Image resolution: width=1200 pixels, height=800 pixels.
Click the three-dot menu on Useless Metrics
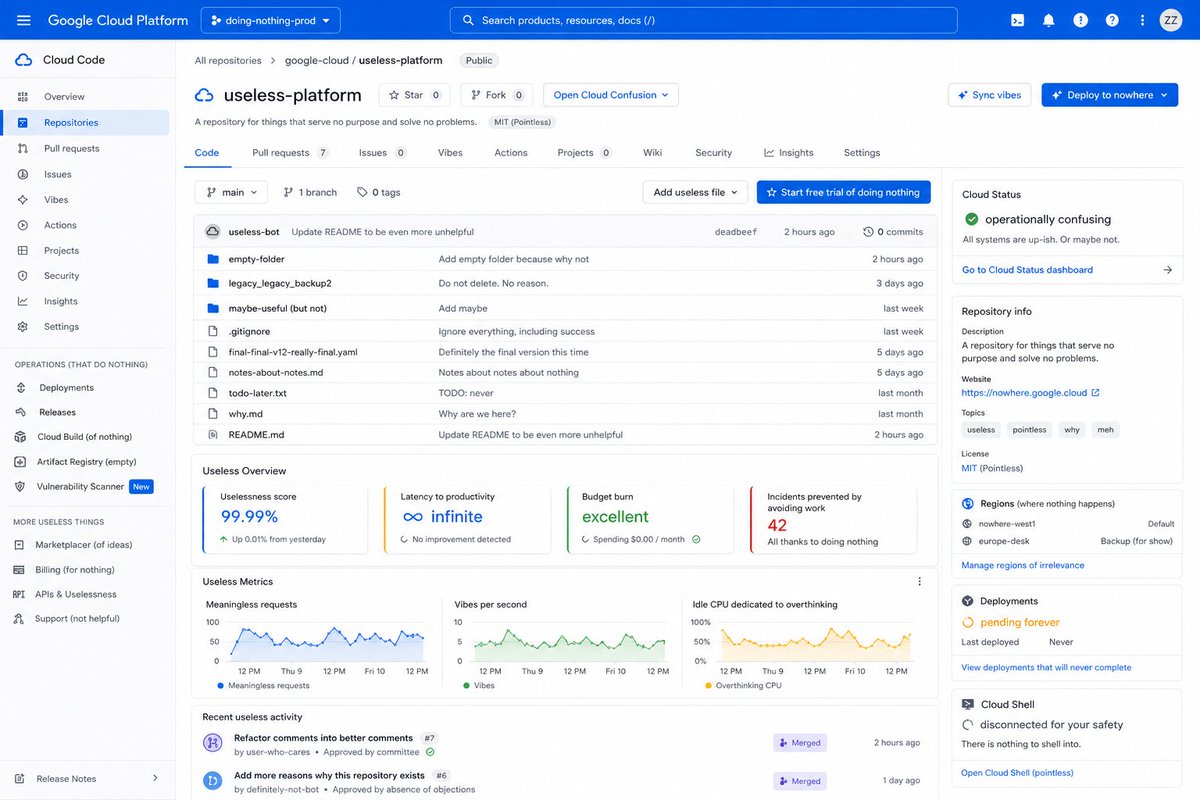(x=920, y=581)
